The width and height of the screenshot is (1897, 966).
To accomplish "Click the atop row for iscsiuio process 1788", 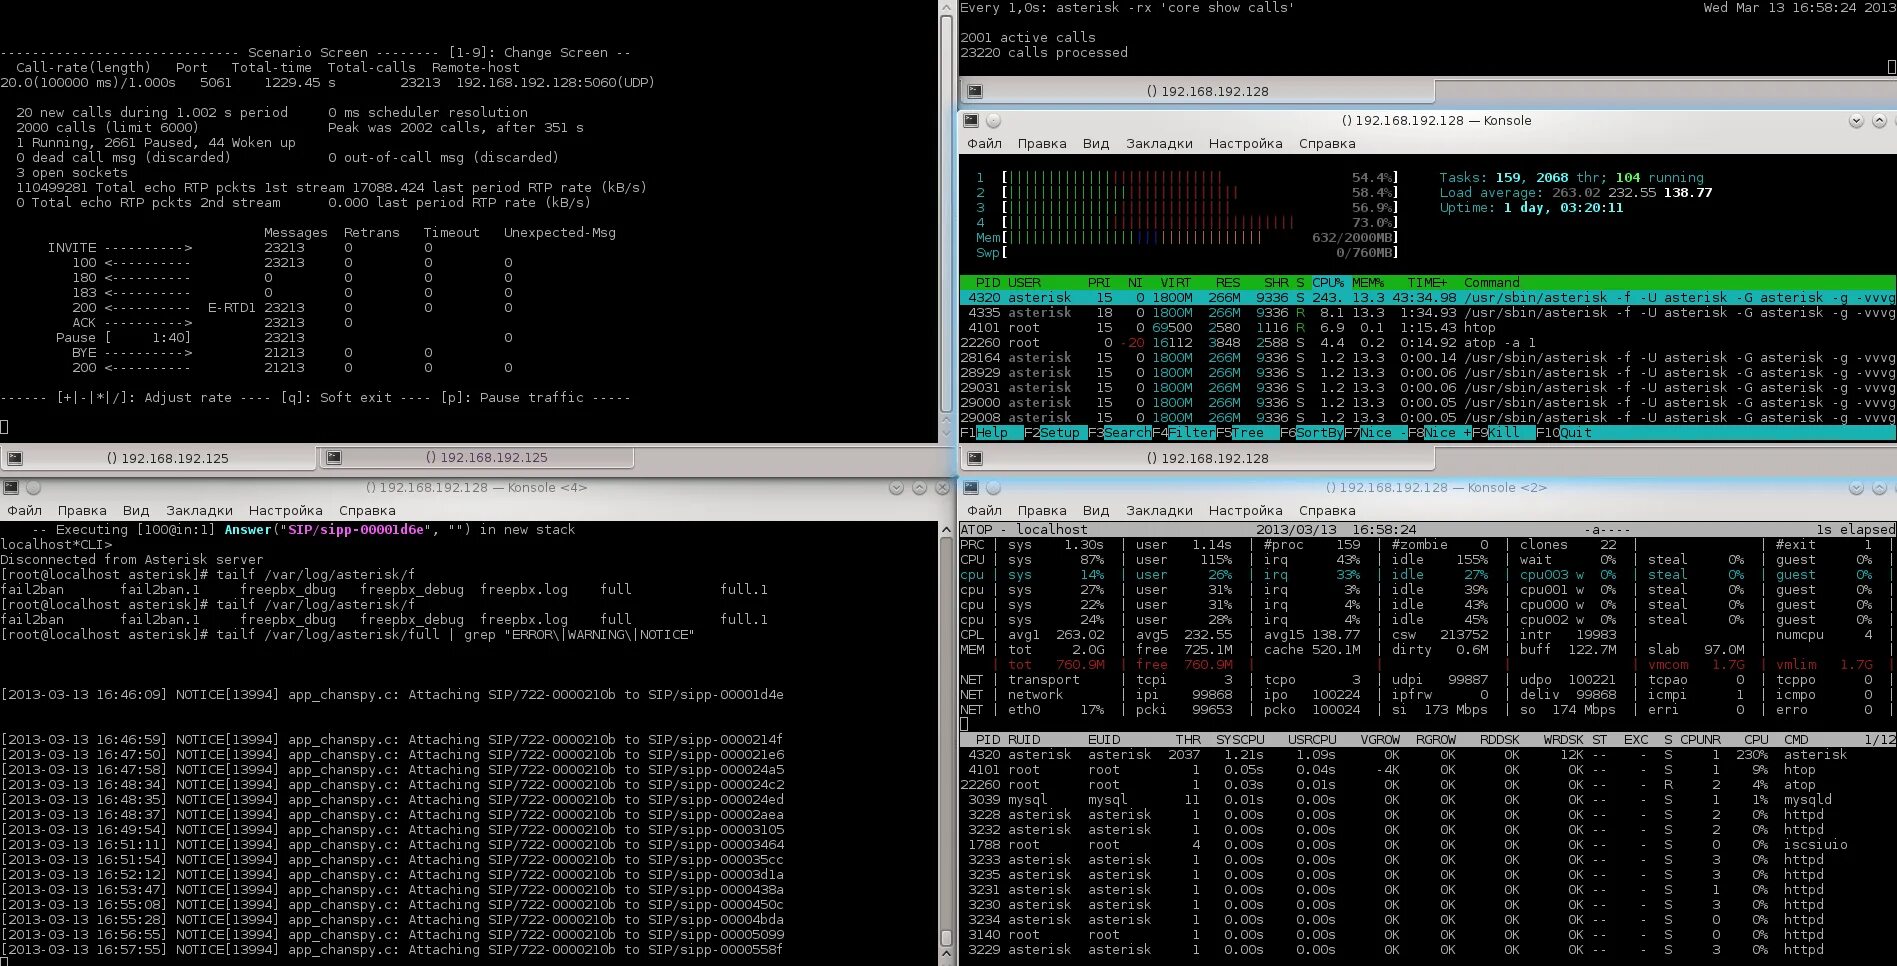I will point(1427,845).
